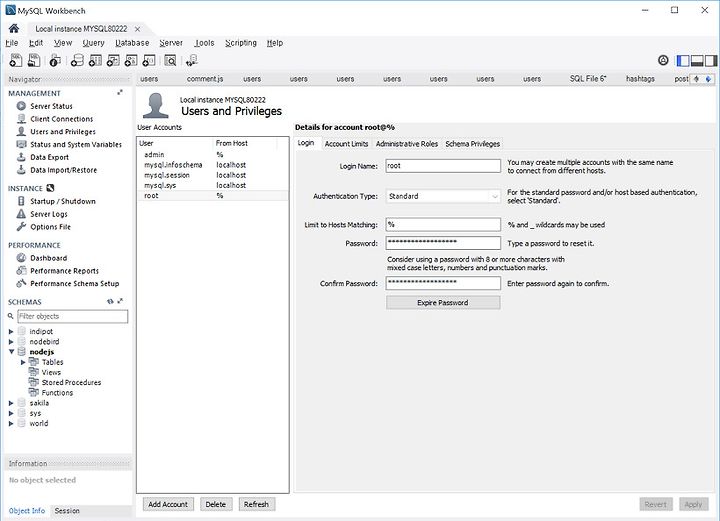Create a new SQL tab toolbar icon
The width and height of the screenshot is (720, 521).
(x=16, y=60)
